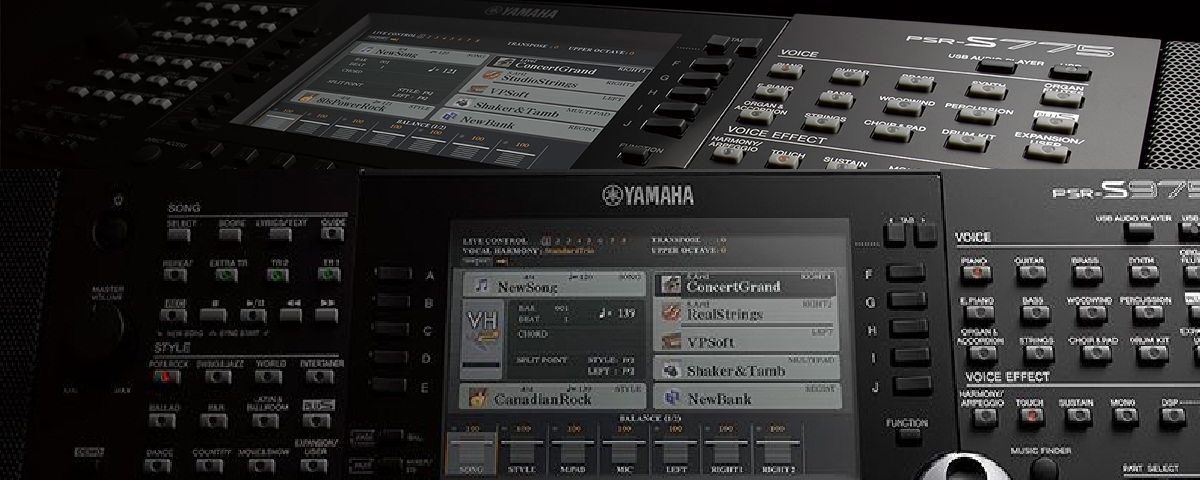Viewport: 1202px width, 486px height.
Task: Toggle the EXTRA TR button on S975
Action: point(228,274)
